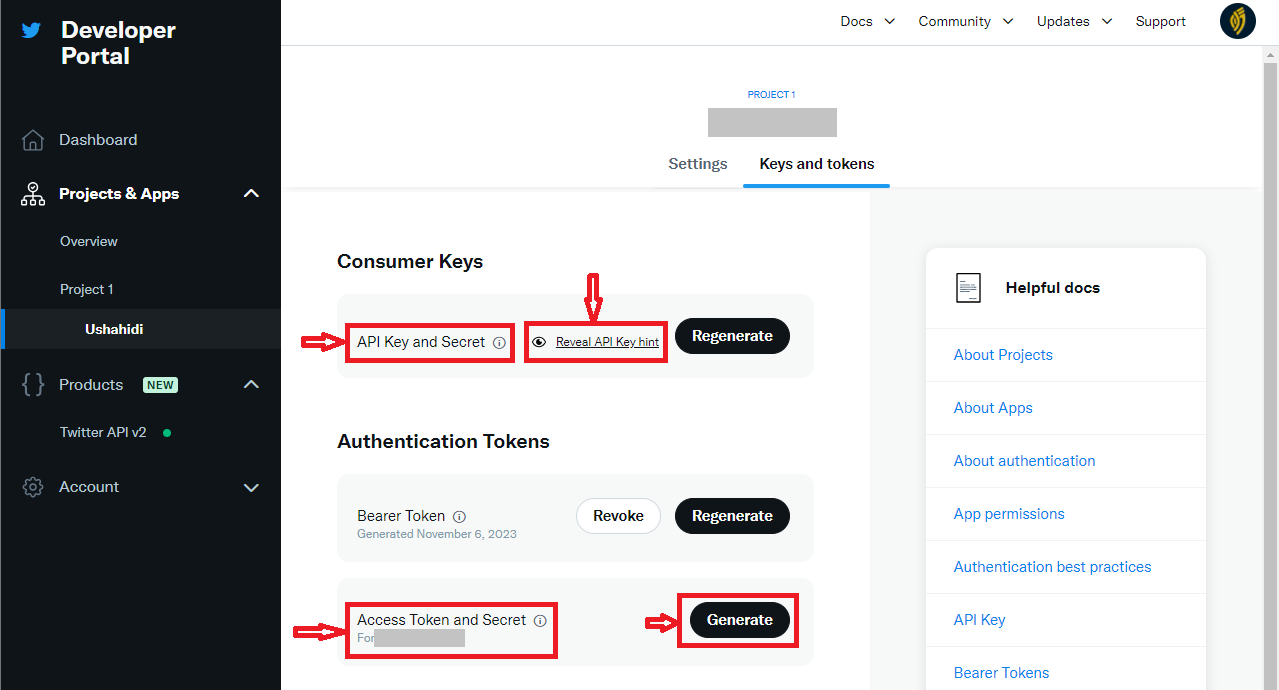Collapse the Projects & Apps section
The image size is (1279, 690).
point(251,194)
